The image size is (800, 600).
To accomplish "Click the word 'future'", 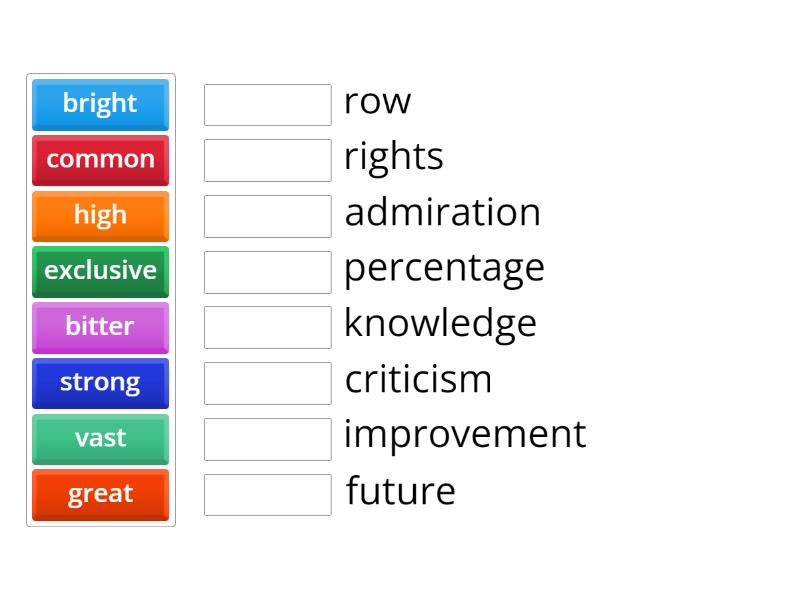I will 399,491.
